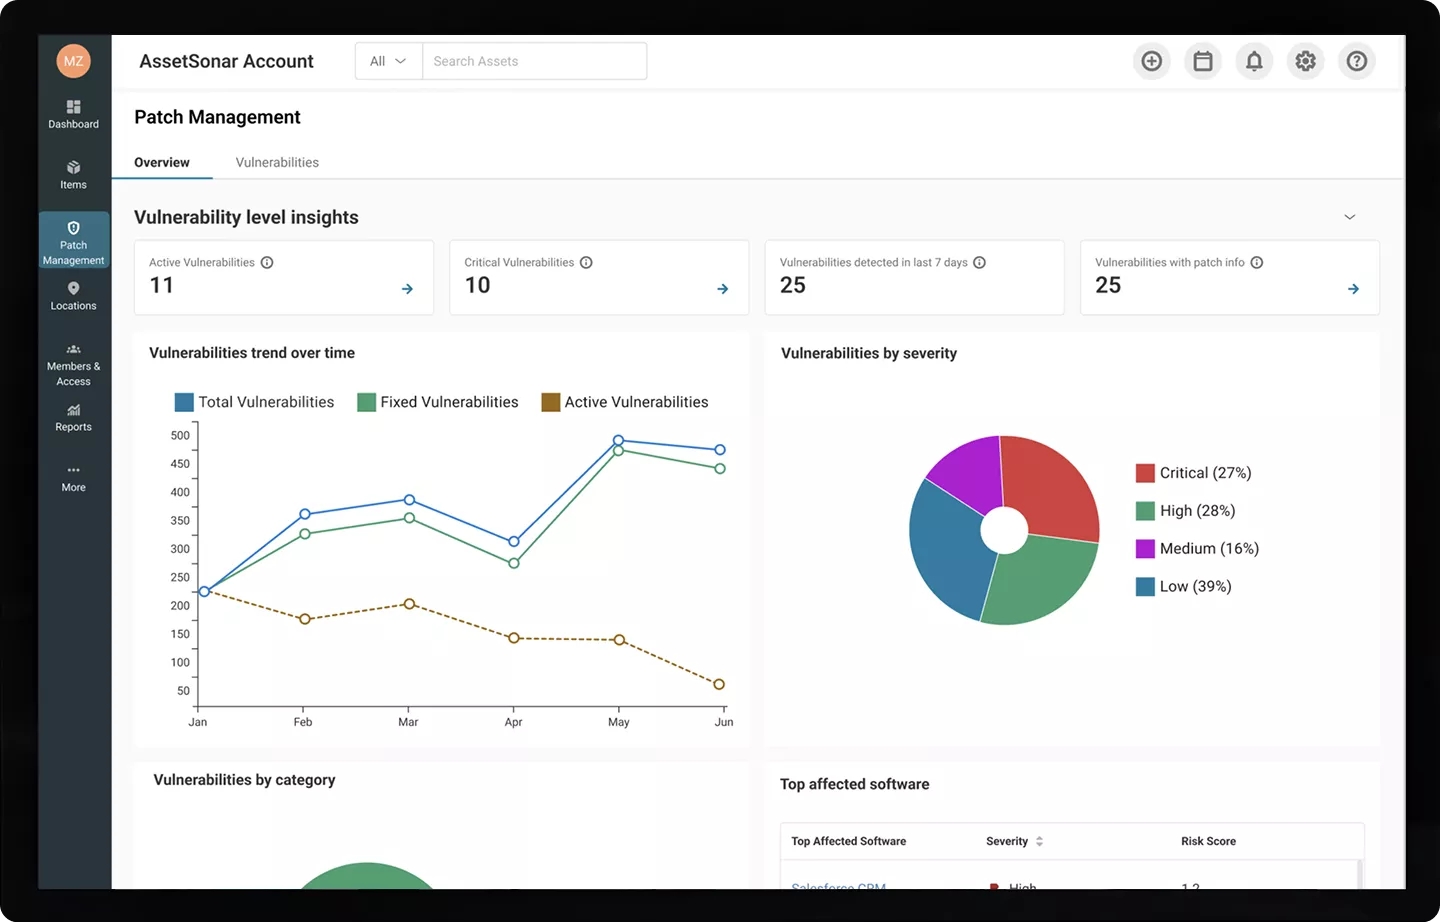Select the Overview tab
The width and height of the screenshot is (1440, 923).
pos(162,162)
